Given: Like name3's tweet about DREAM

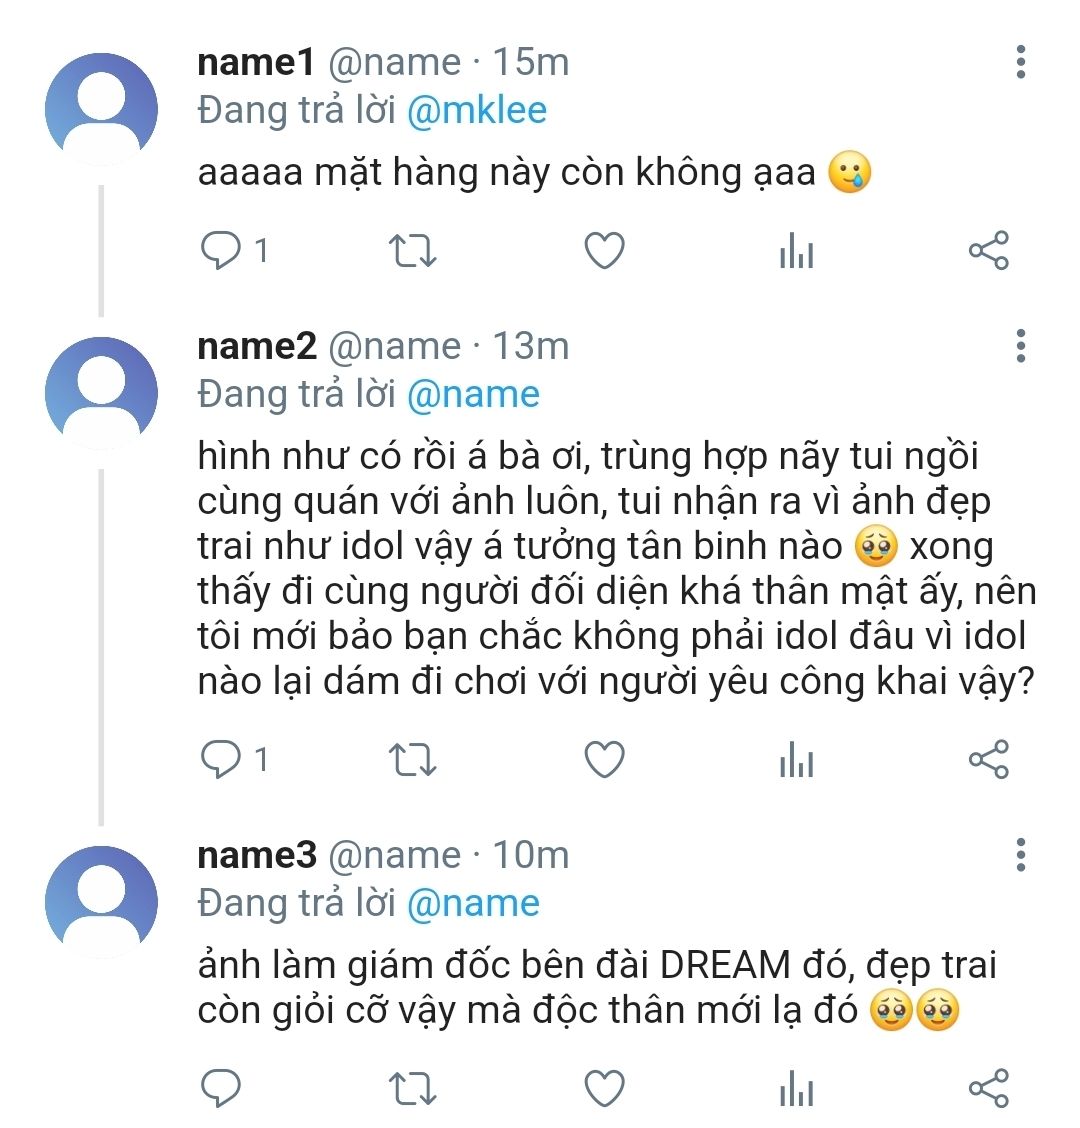Looking at the screenshot, I should 604,1088.
